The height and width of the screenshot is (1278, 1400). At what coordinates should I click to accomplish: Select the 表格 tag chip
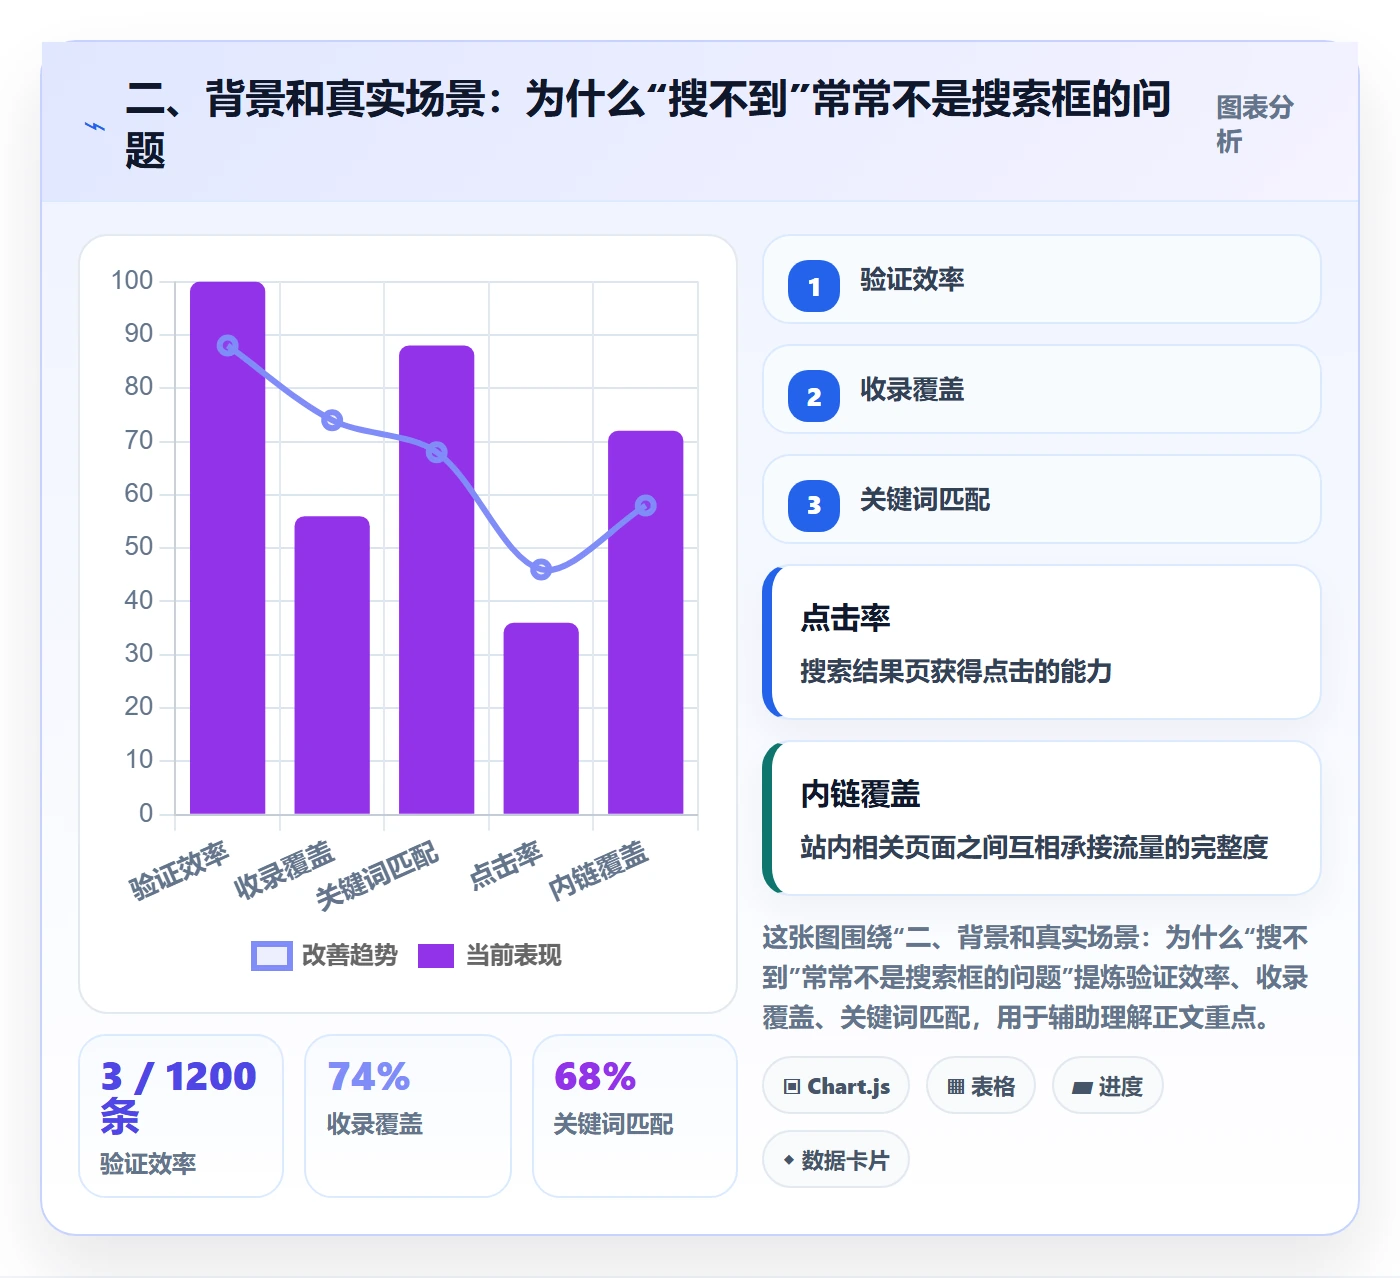click(x=981, y=1085)
